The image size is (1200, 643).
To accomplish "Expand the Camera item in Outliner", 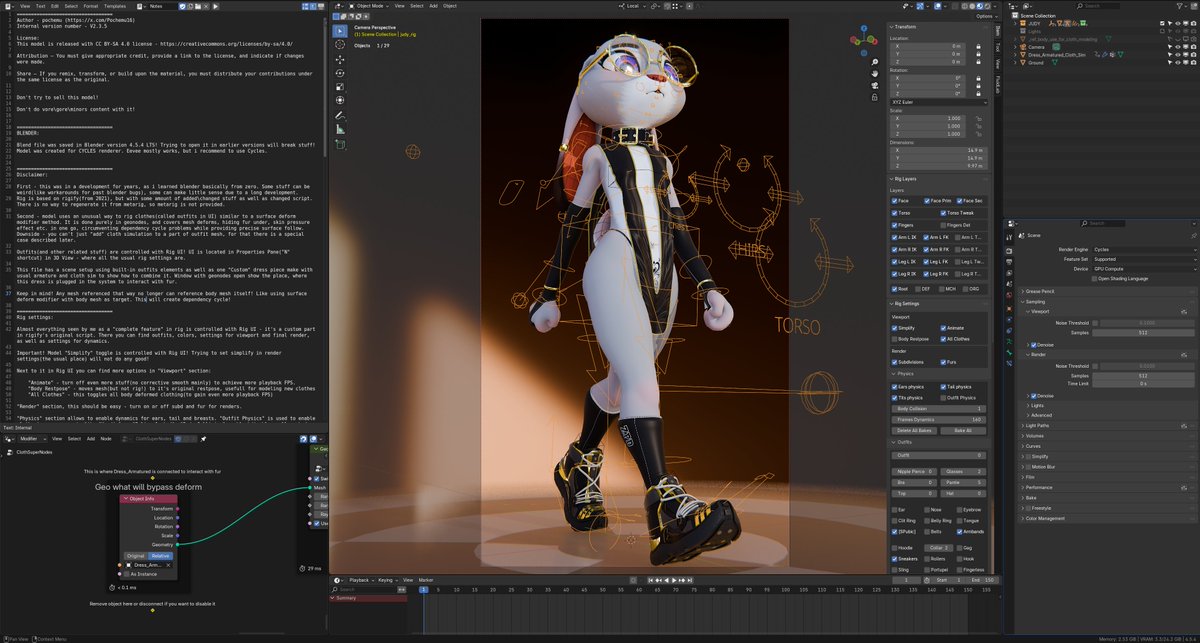I will [1017, 45].
